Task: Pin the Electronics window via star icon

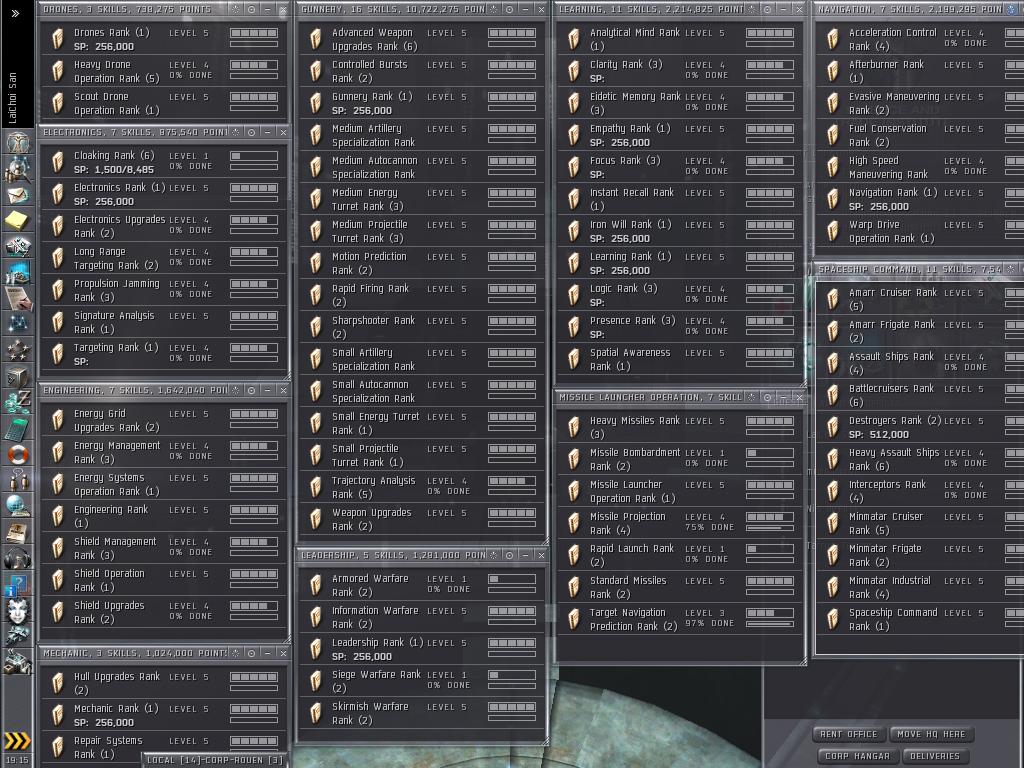Action: (x=236, y=132)
